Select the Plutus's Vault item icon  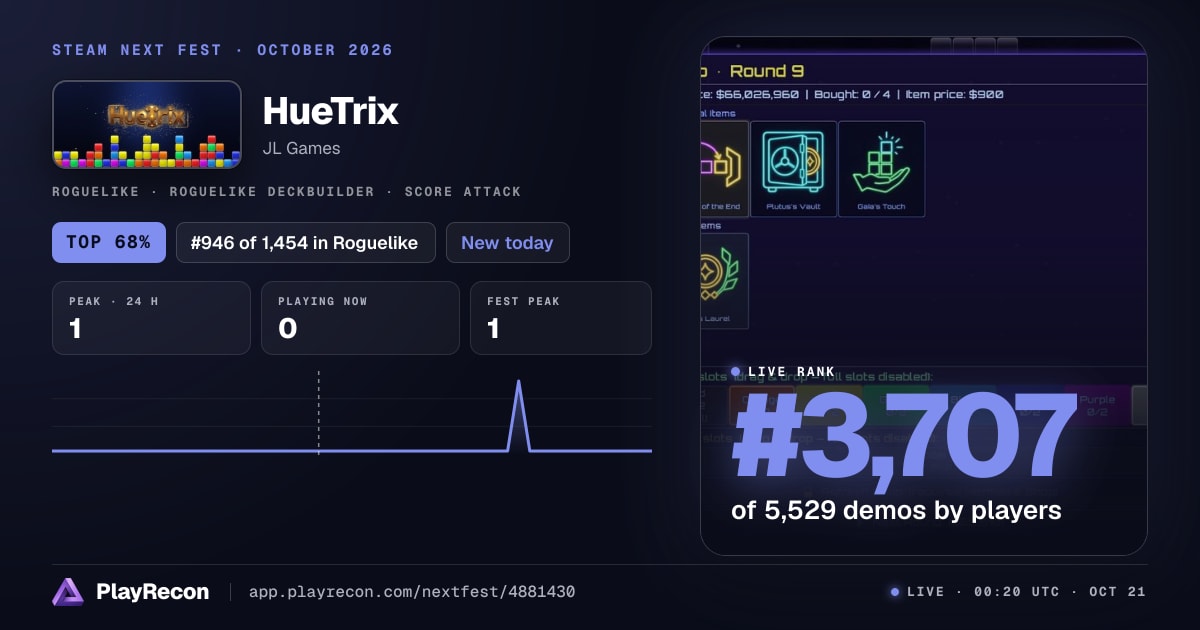coord(793,168)
